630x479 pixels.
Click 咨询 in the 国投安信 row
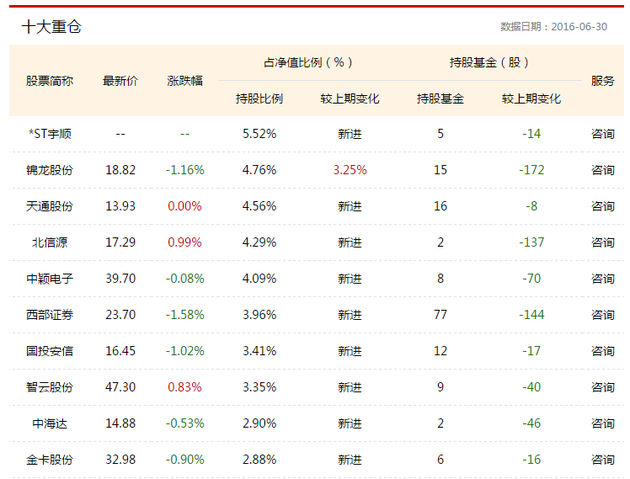click(603, 351)
